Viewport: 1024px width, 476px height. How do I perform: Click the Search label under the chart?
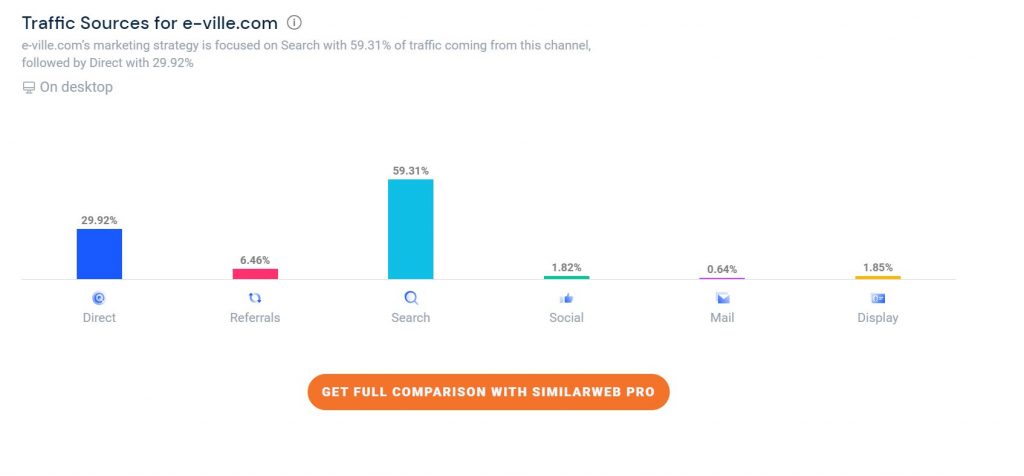410,318
